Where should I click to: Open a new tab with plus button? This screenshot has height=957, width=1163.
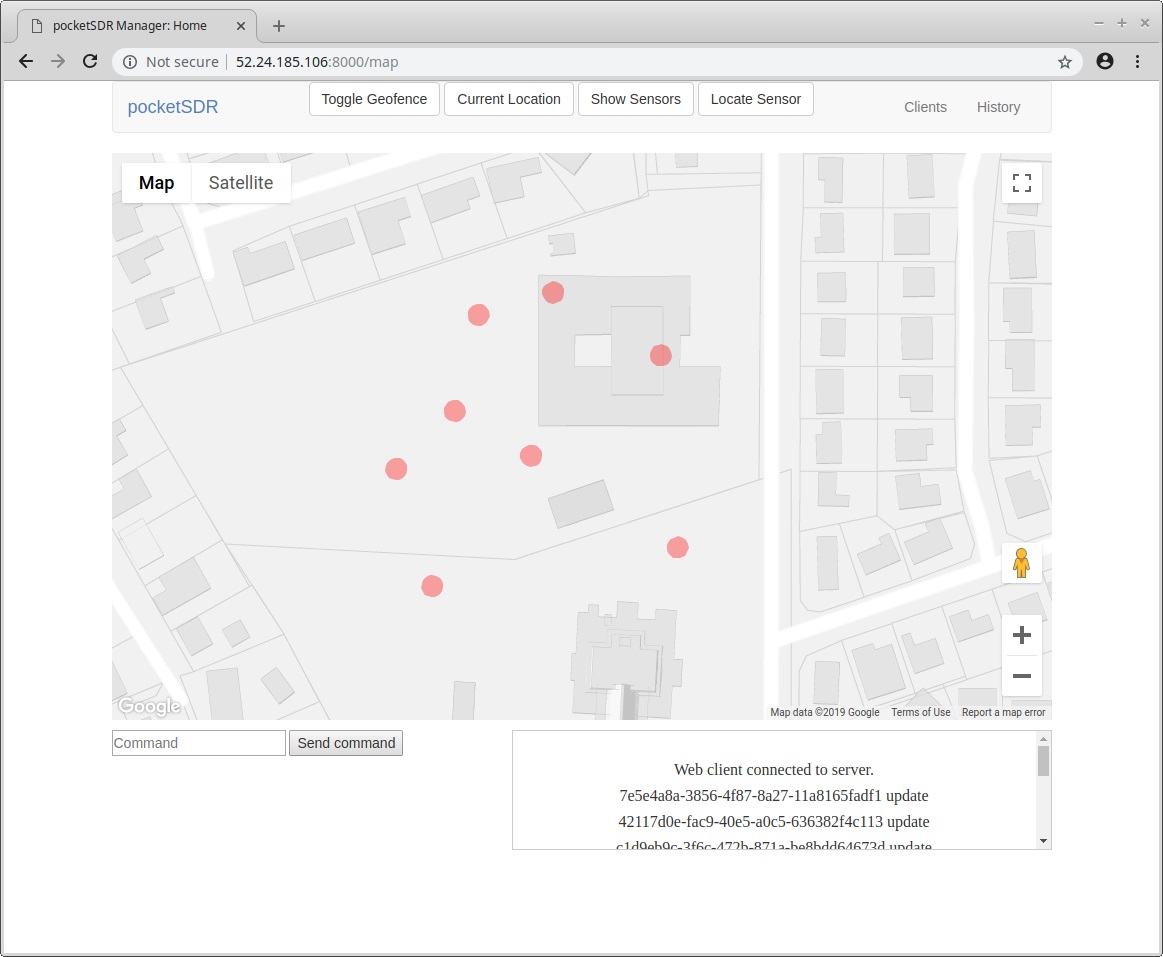click(278, 26)
